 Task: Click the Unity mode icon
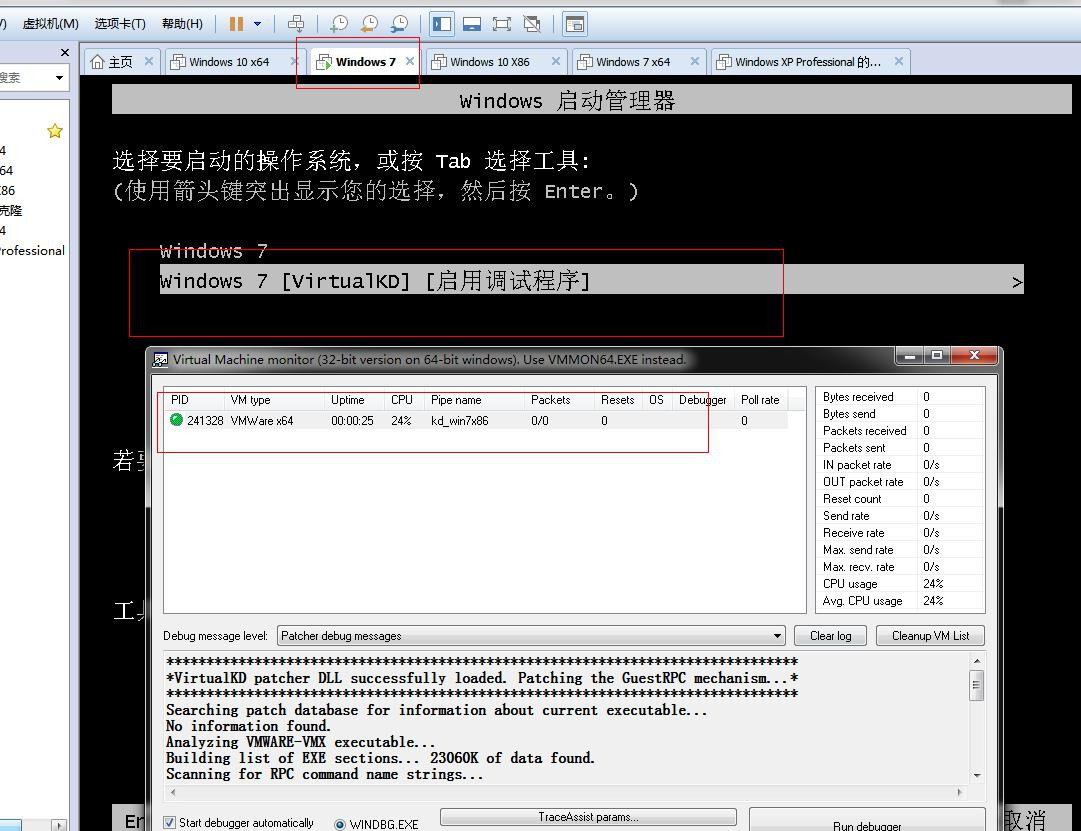point(532,23)
